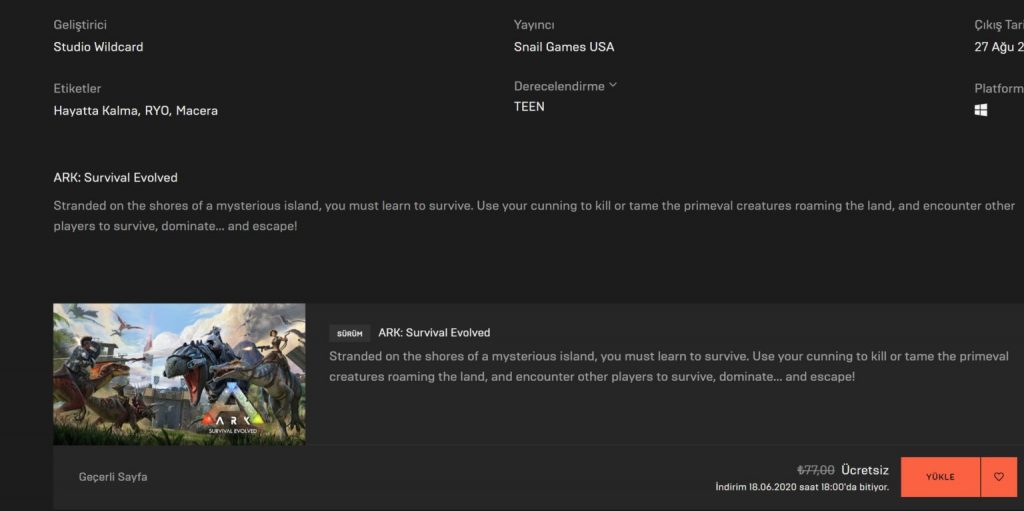
Task: Click the Ücretsiz price label
Action: click(x=865, y=470)
